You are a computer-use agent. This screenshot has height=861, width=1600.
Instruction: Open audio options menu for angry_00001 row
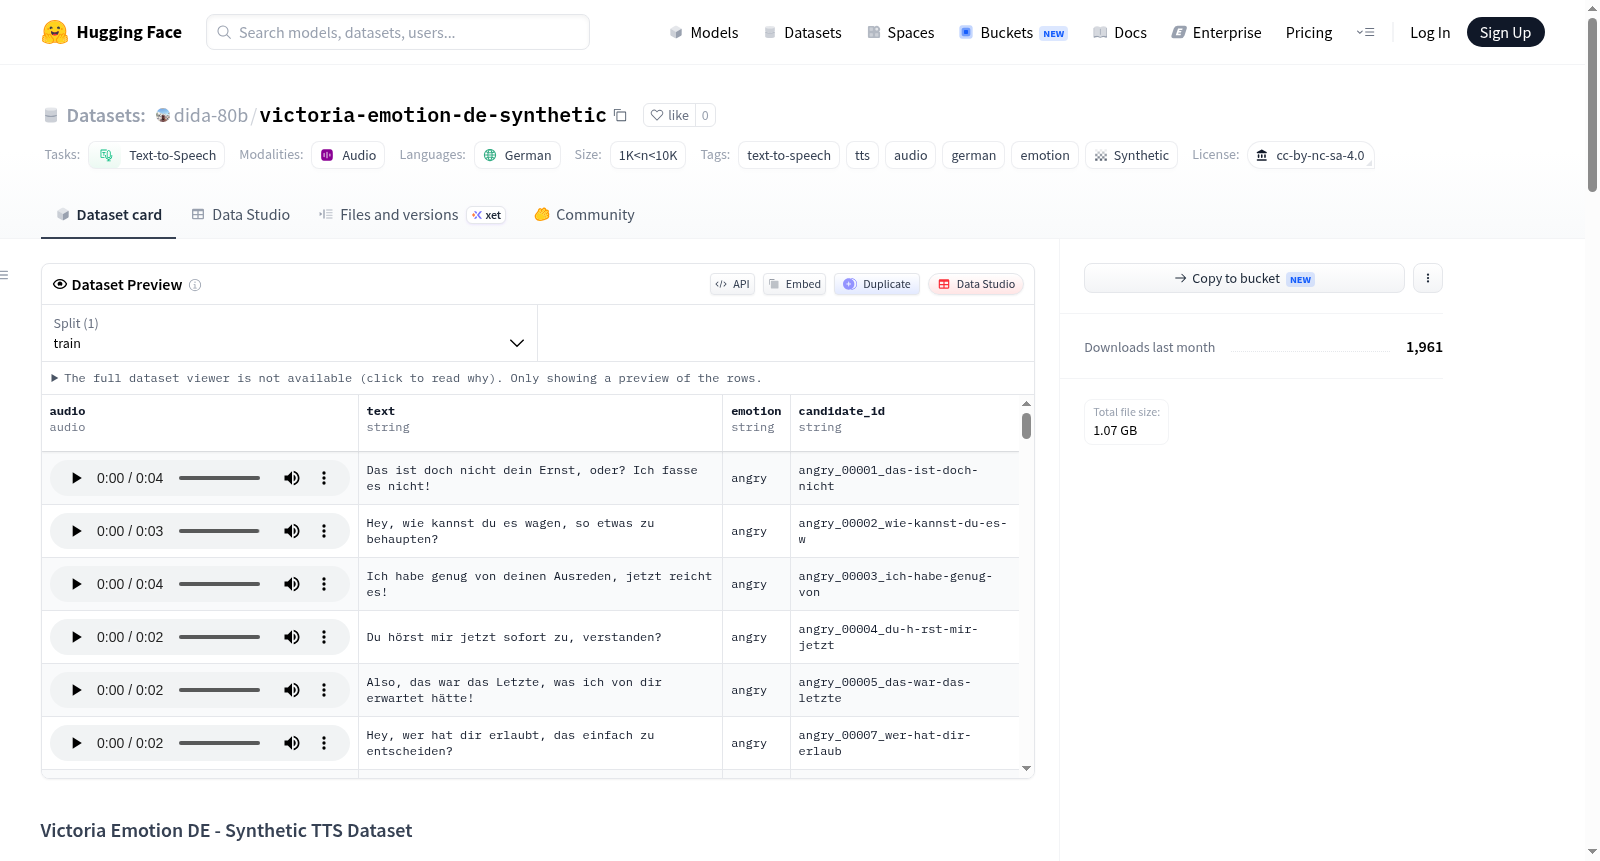(324, 478)
